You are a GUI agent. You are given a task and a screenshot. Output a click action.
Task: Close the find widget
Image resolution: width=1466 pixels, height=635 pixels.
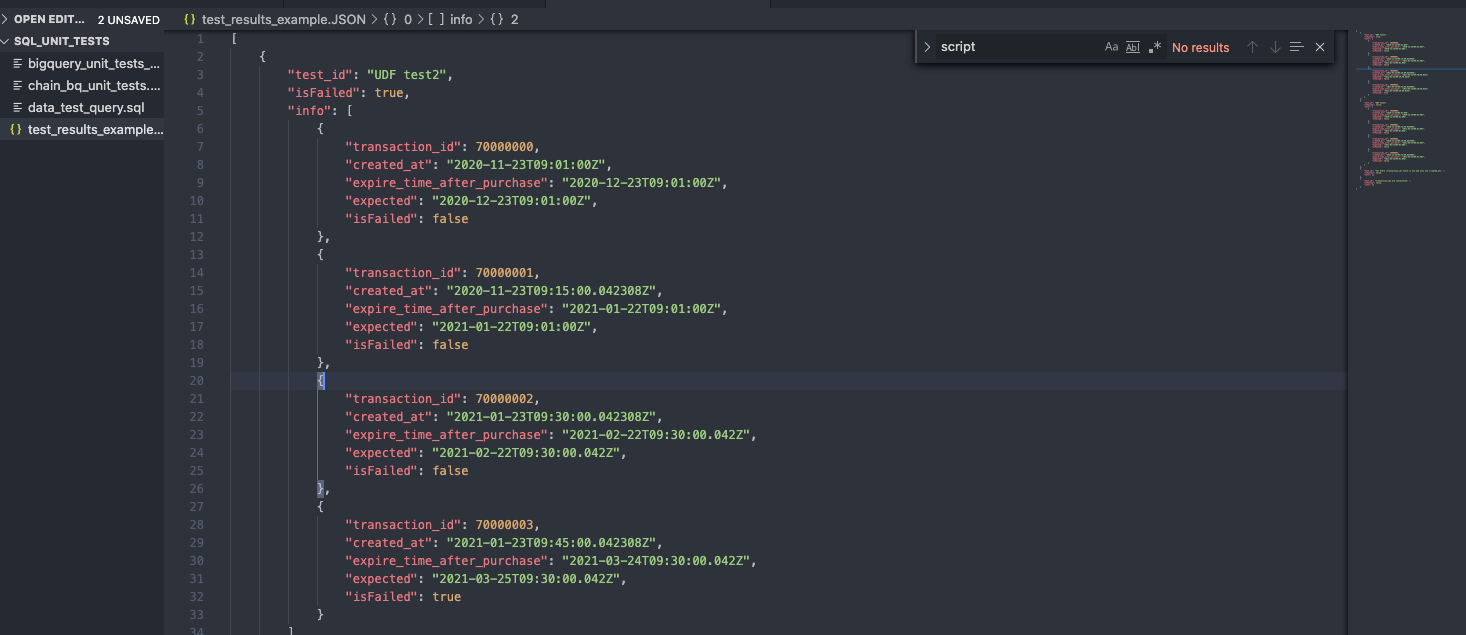[1320, 47]
